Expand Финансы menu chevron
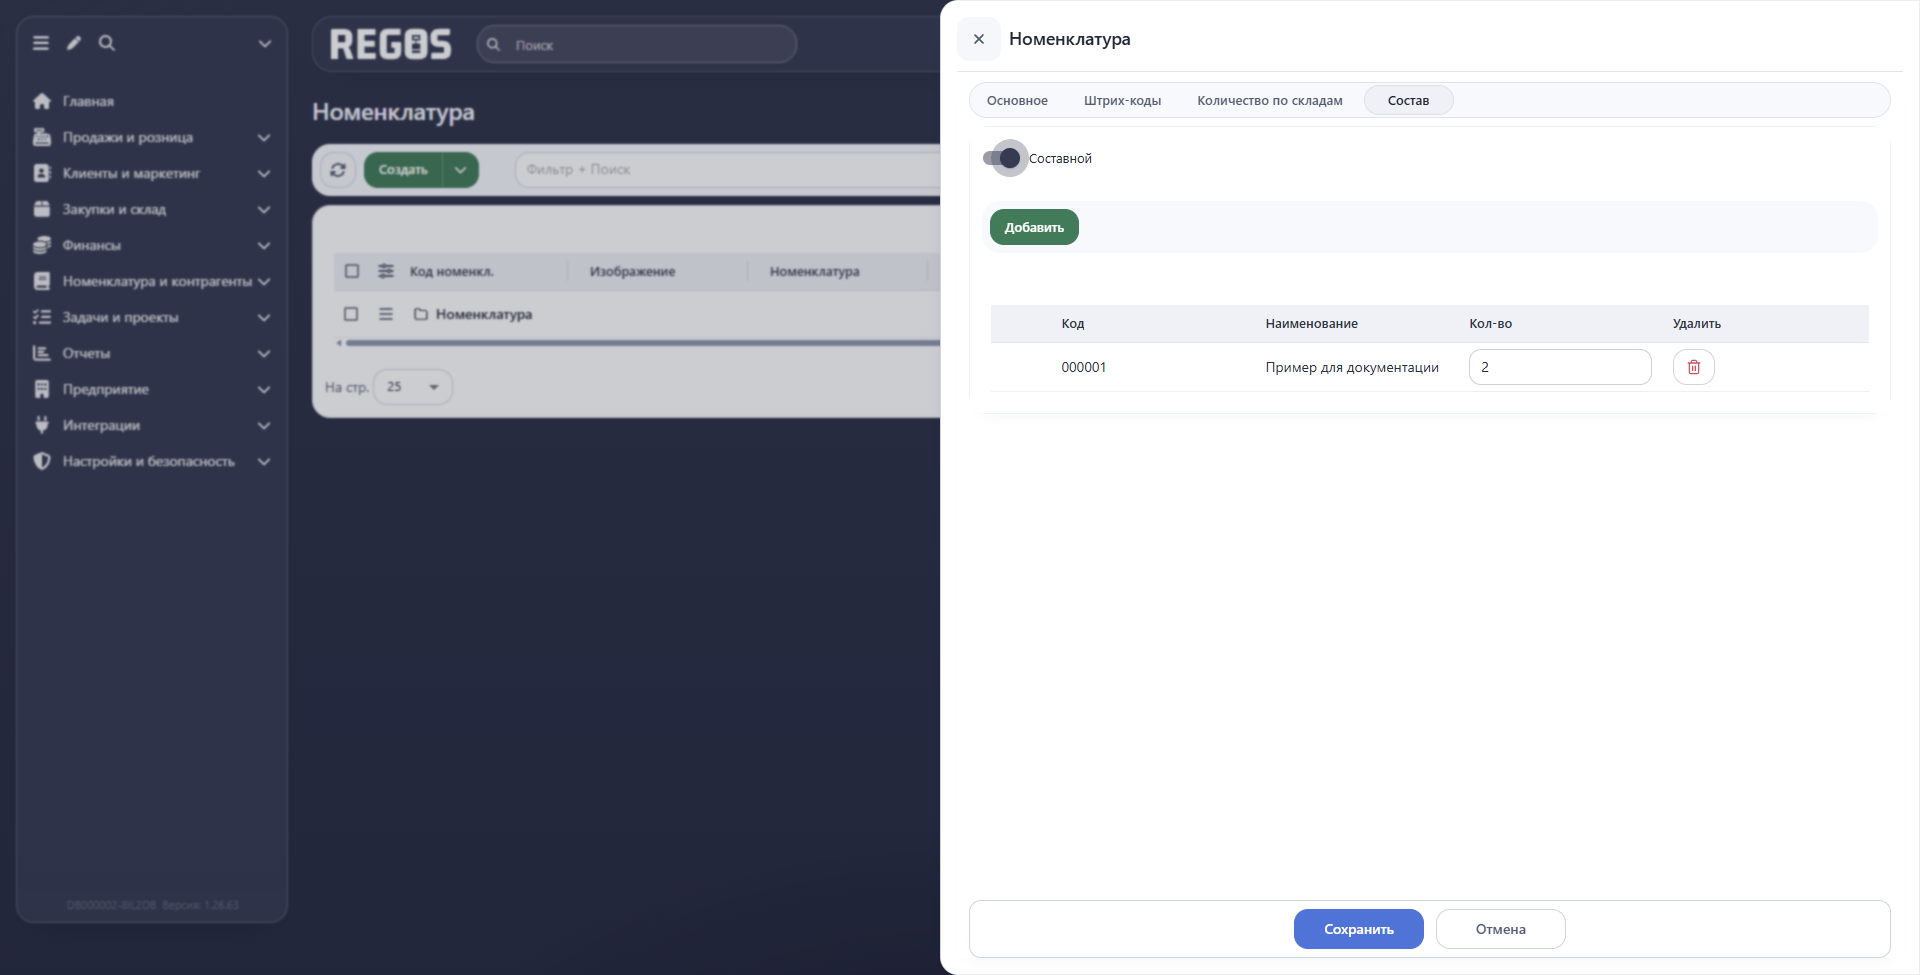 pos(264,245)
